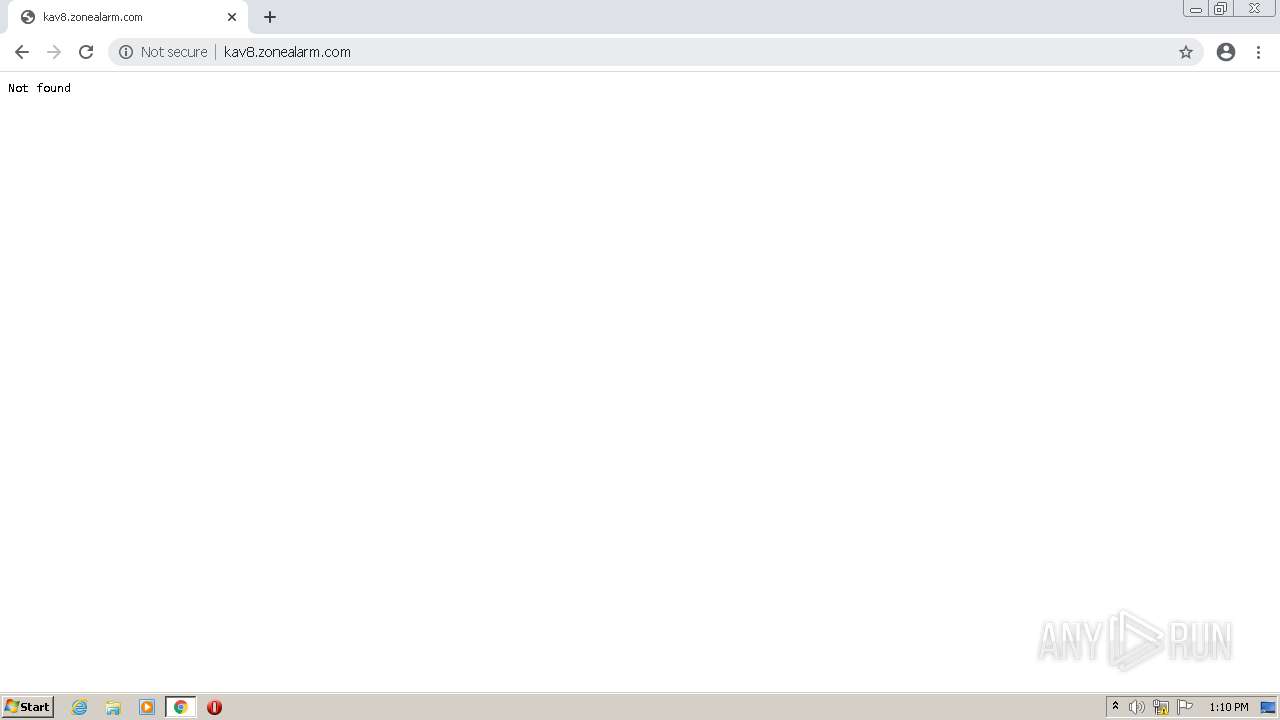1280x720 pixels.
Task: Close the Chrome window
Action: [1255, 9]
